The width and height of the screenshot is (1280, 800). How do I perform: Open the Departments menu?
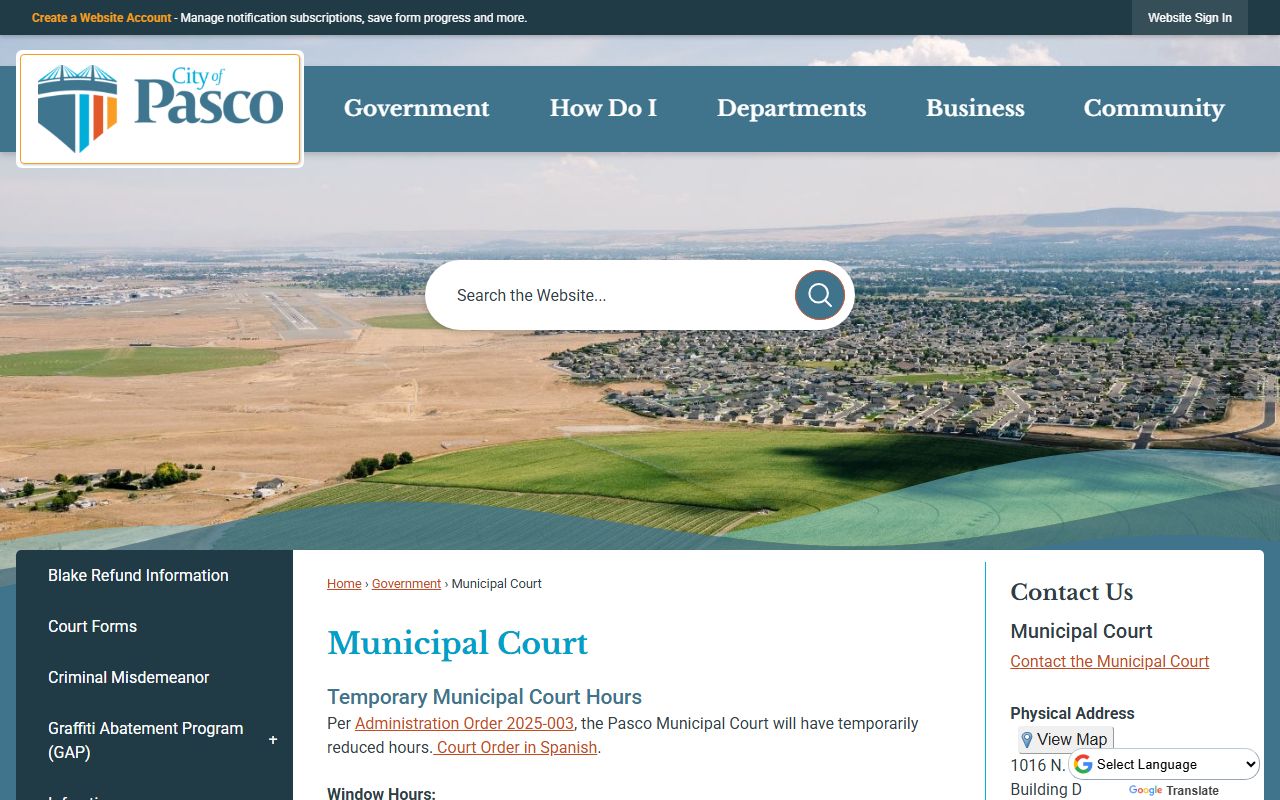[791, 109]
